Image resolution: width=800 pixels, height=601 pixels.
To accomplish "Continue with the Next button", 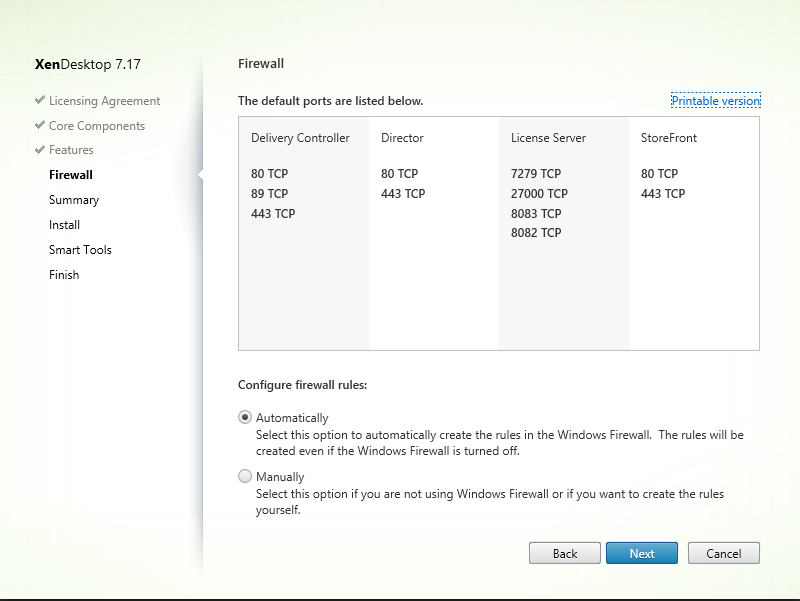I will 642,553.
